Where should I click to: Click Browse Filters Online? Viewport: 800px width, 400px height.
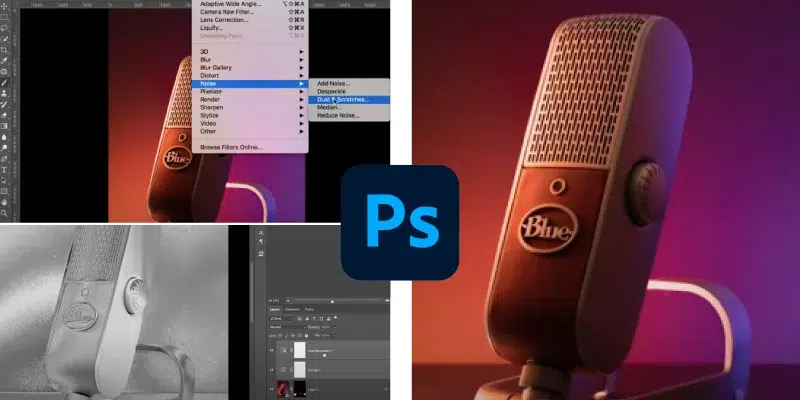(x=250, y=147)
